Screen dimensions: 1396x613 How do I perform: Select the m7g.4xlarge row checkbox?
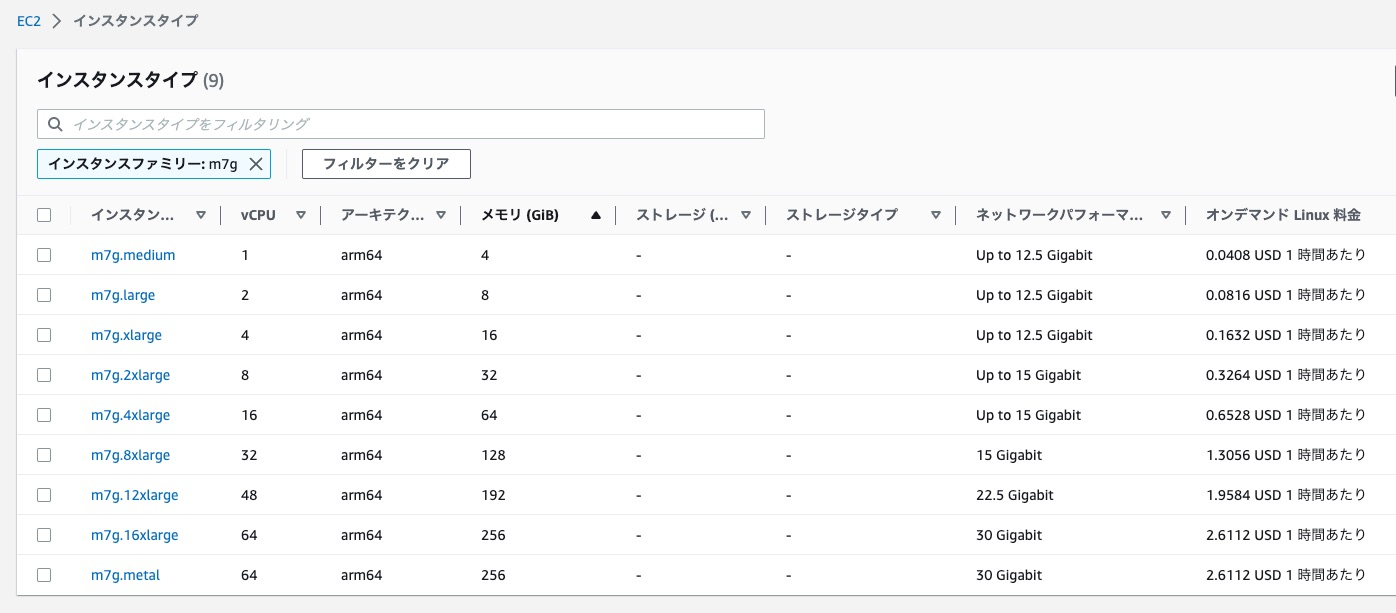[44, 415]
